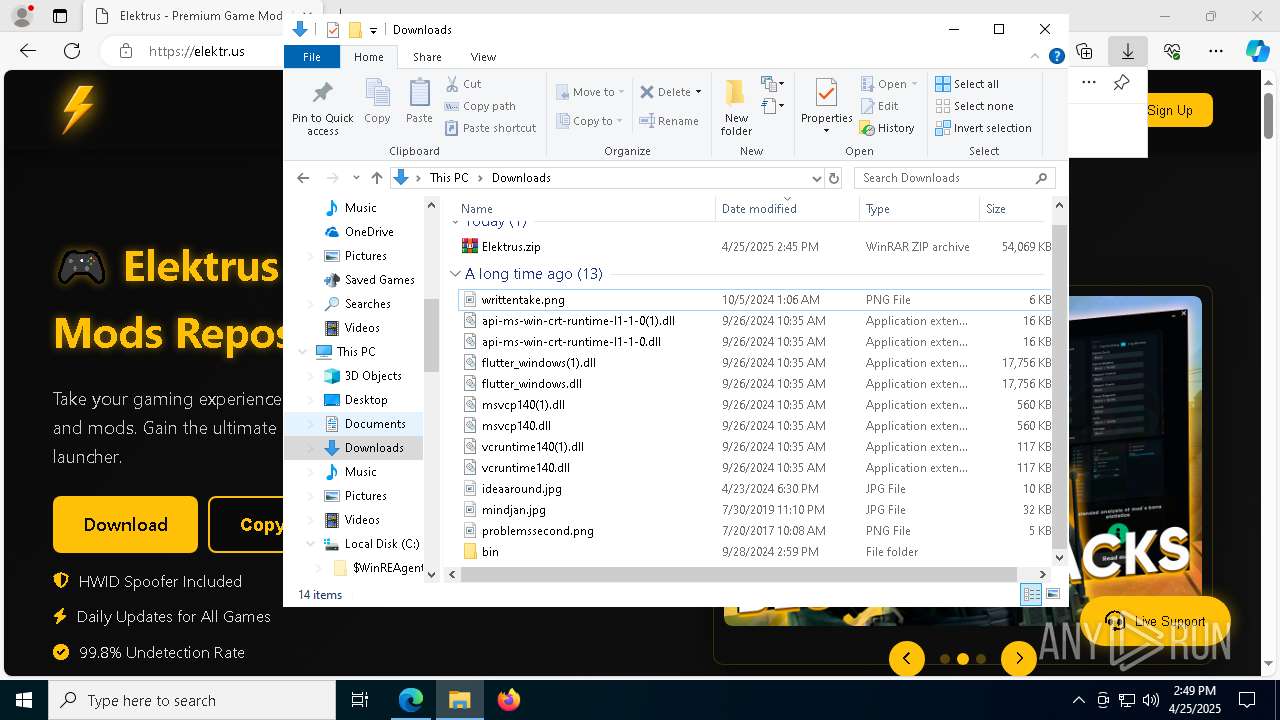Switch to the View ribbon tab
This screenshot has width=1280, height=720.
(483, 57)
